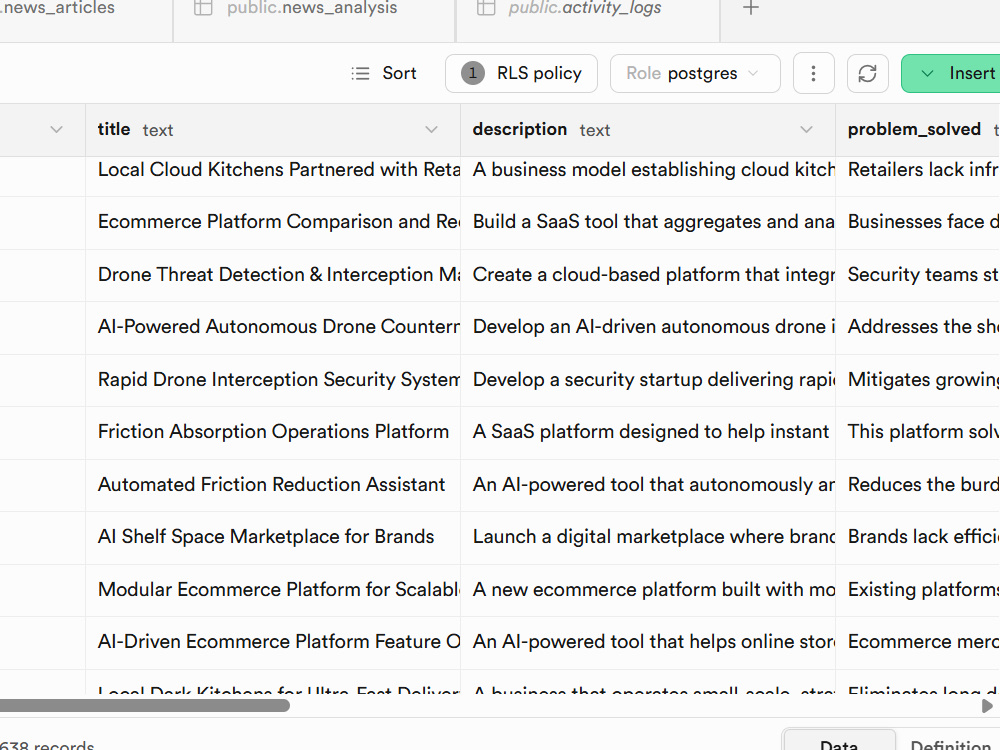Select problem_solved cell 'Reduces the burd'

tap(918, 485)
